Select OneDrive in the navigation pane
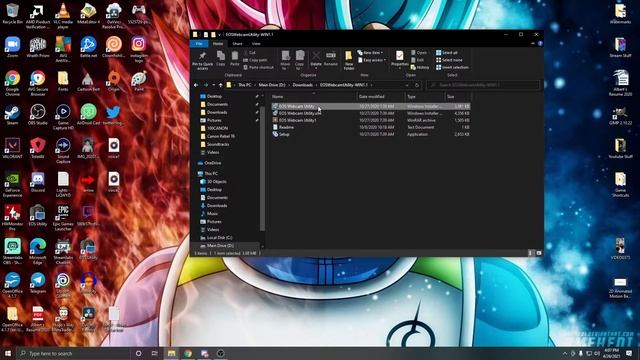 212,163
